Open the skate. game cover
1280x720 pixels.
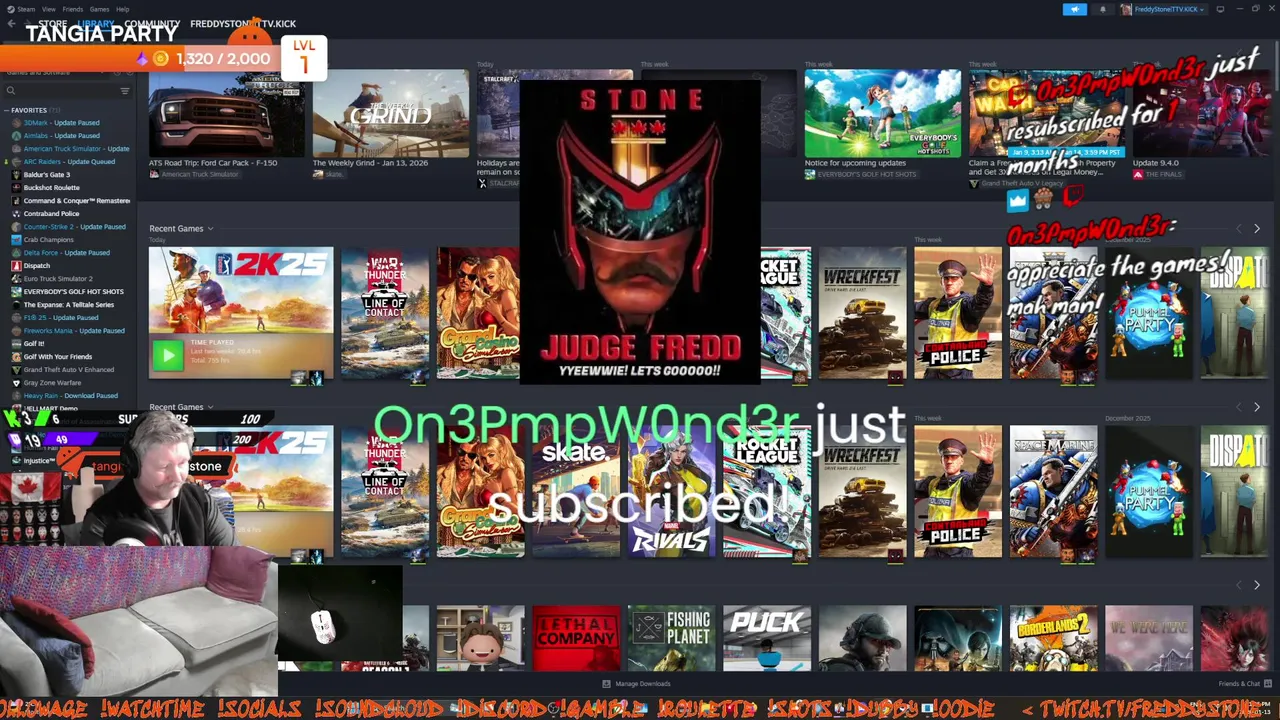pyautogui.click(x=576, y=492)
